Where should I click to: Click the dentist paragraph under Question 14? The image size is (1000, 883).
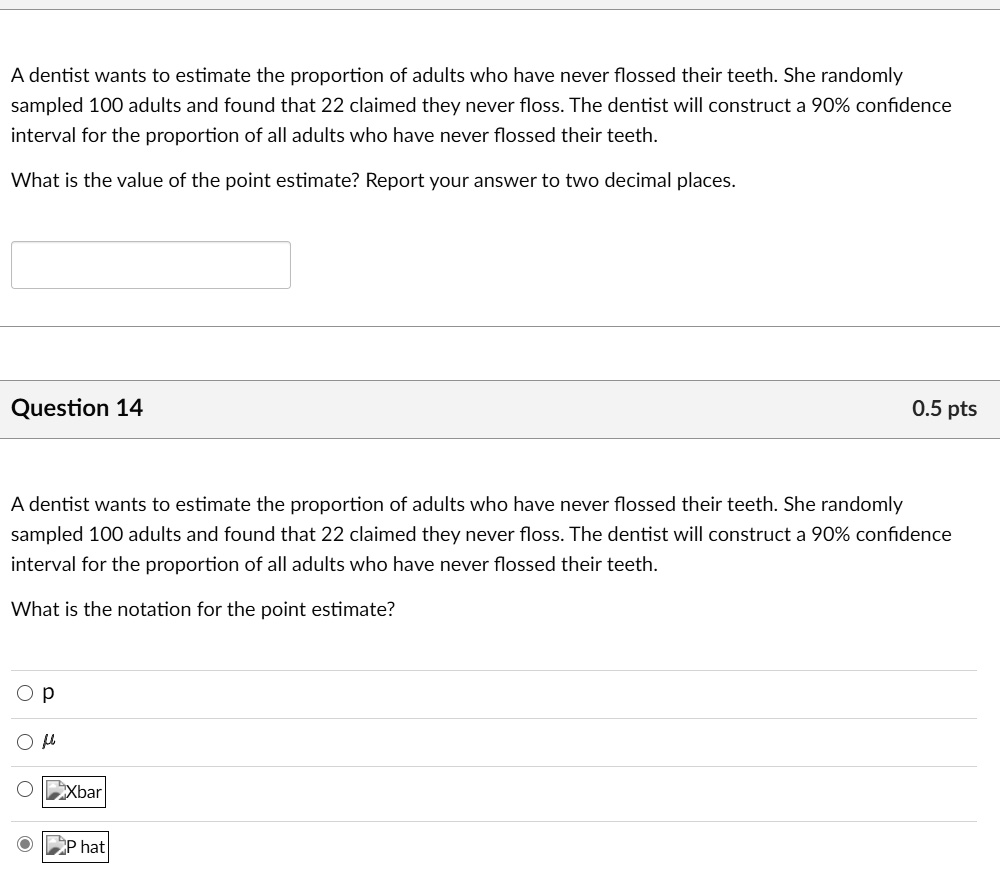pyautogui.click(x=480, y=534)
